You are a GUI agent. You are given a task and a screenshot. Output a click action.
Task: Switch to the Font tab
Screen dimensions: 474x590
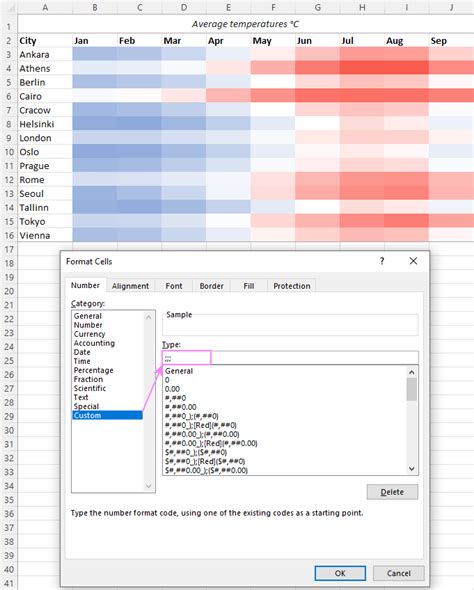(x=174, y=286)
